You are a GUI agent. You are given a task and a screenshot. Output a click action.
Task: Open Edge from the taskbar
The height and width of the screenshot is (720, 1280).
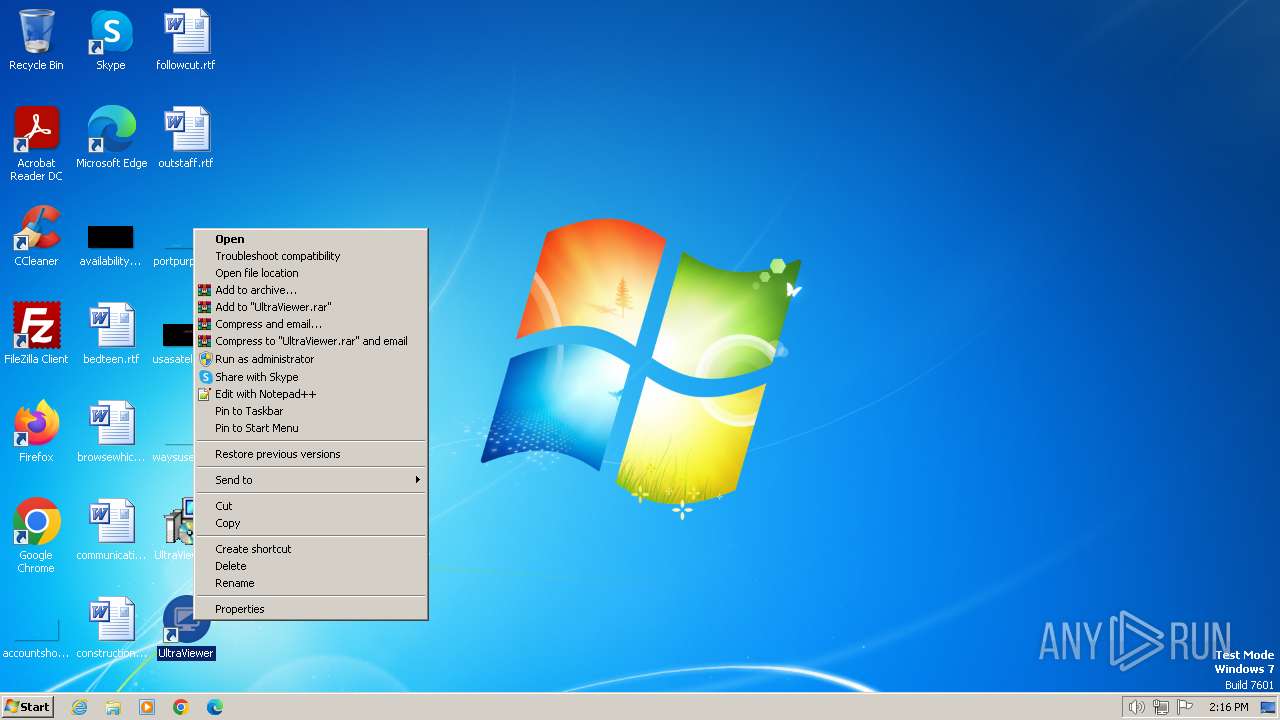tap(215, 707)
